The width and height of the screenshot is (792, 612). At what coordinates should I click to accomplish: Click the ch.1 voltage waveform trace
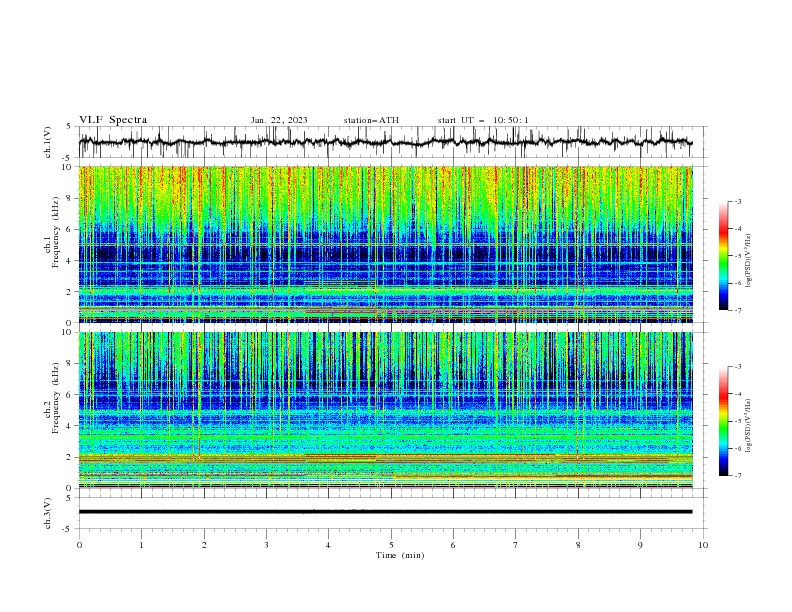coord(385,142)
